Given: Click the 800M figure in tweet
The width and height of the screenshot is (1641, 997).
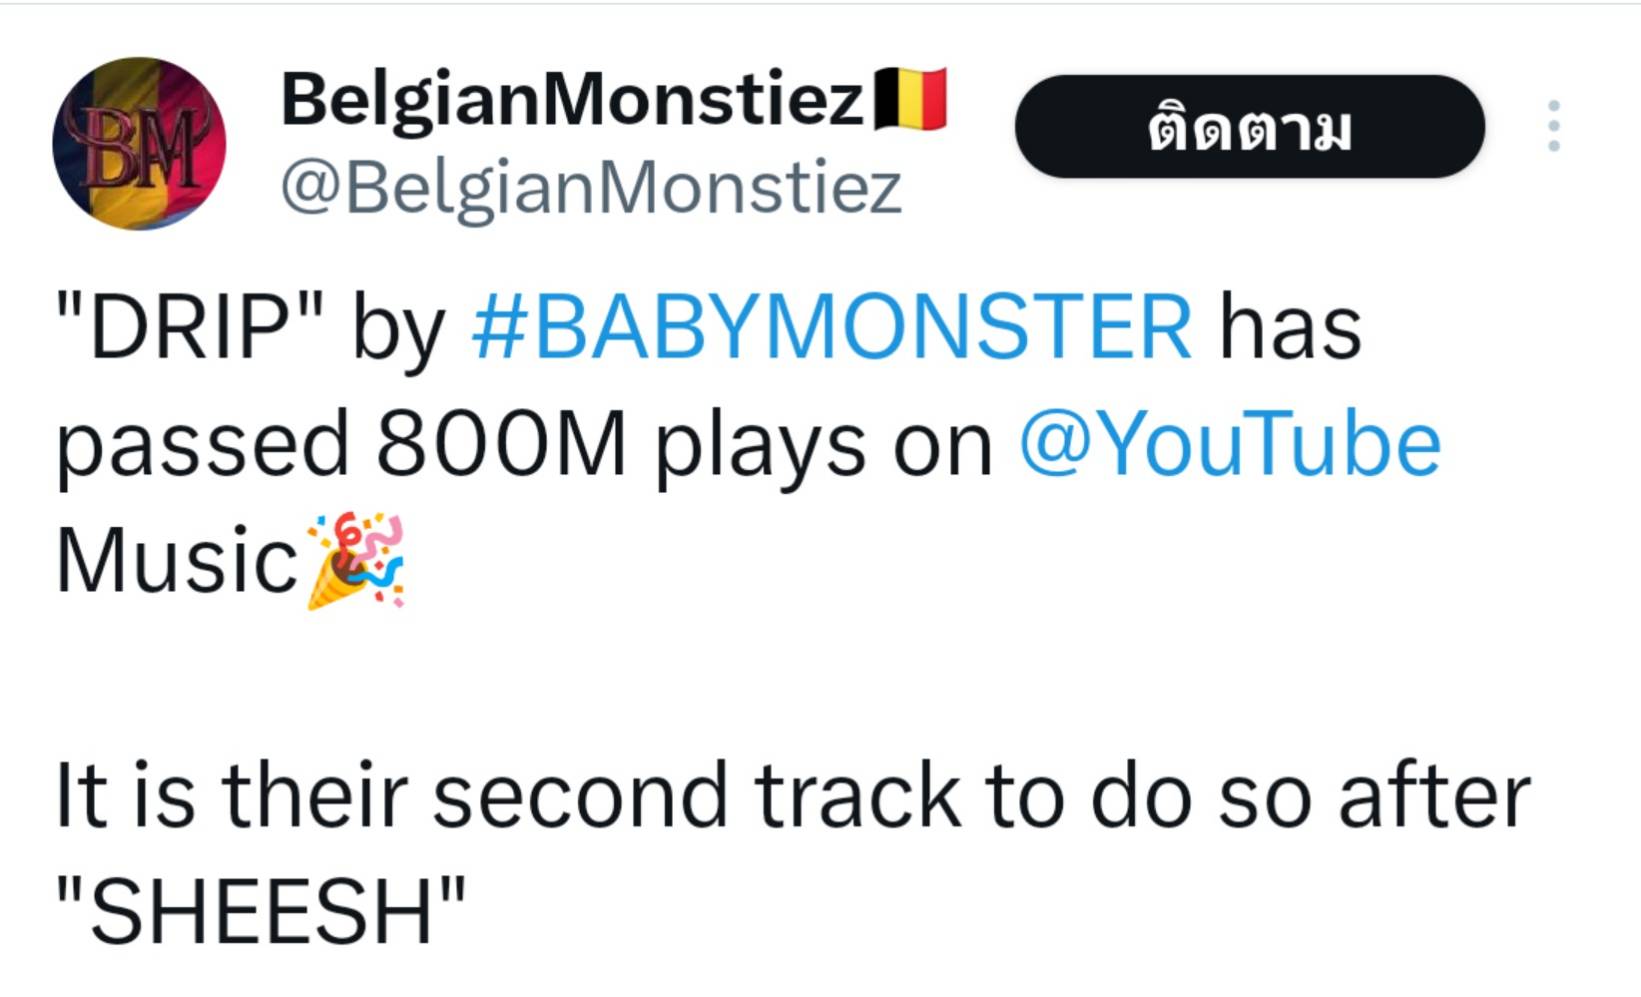Looking at the screenshot, I should (501, 443).
